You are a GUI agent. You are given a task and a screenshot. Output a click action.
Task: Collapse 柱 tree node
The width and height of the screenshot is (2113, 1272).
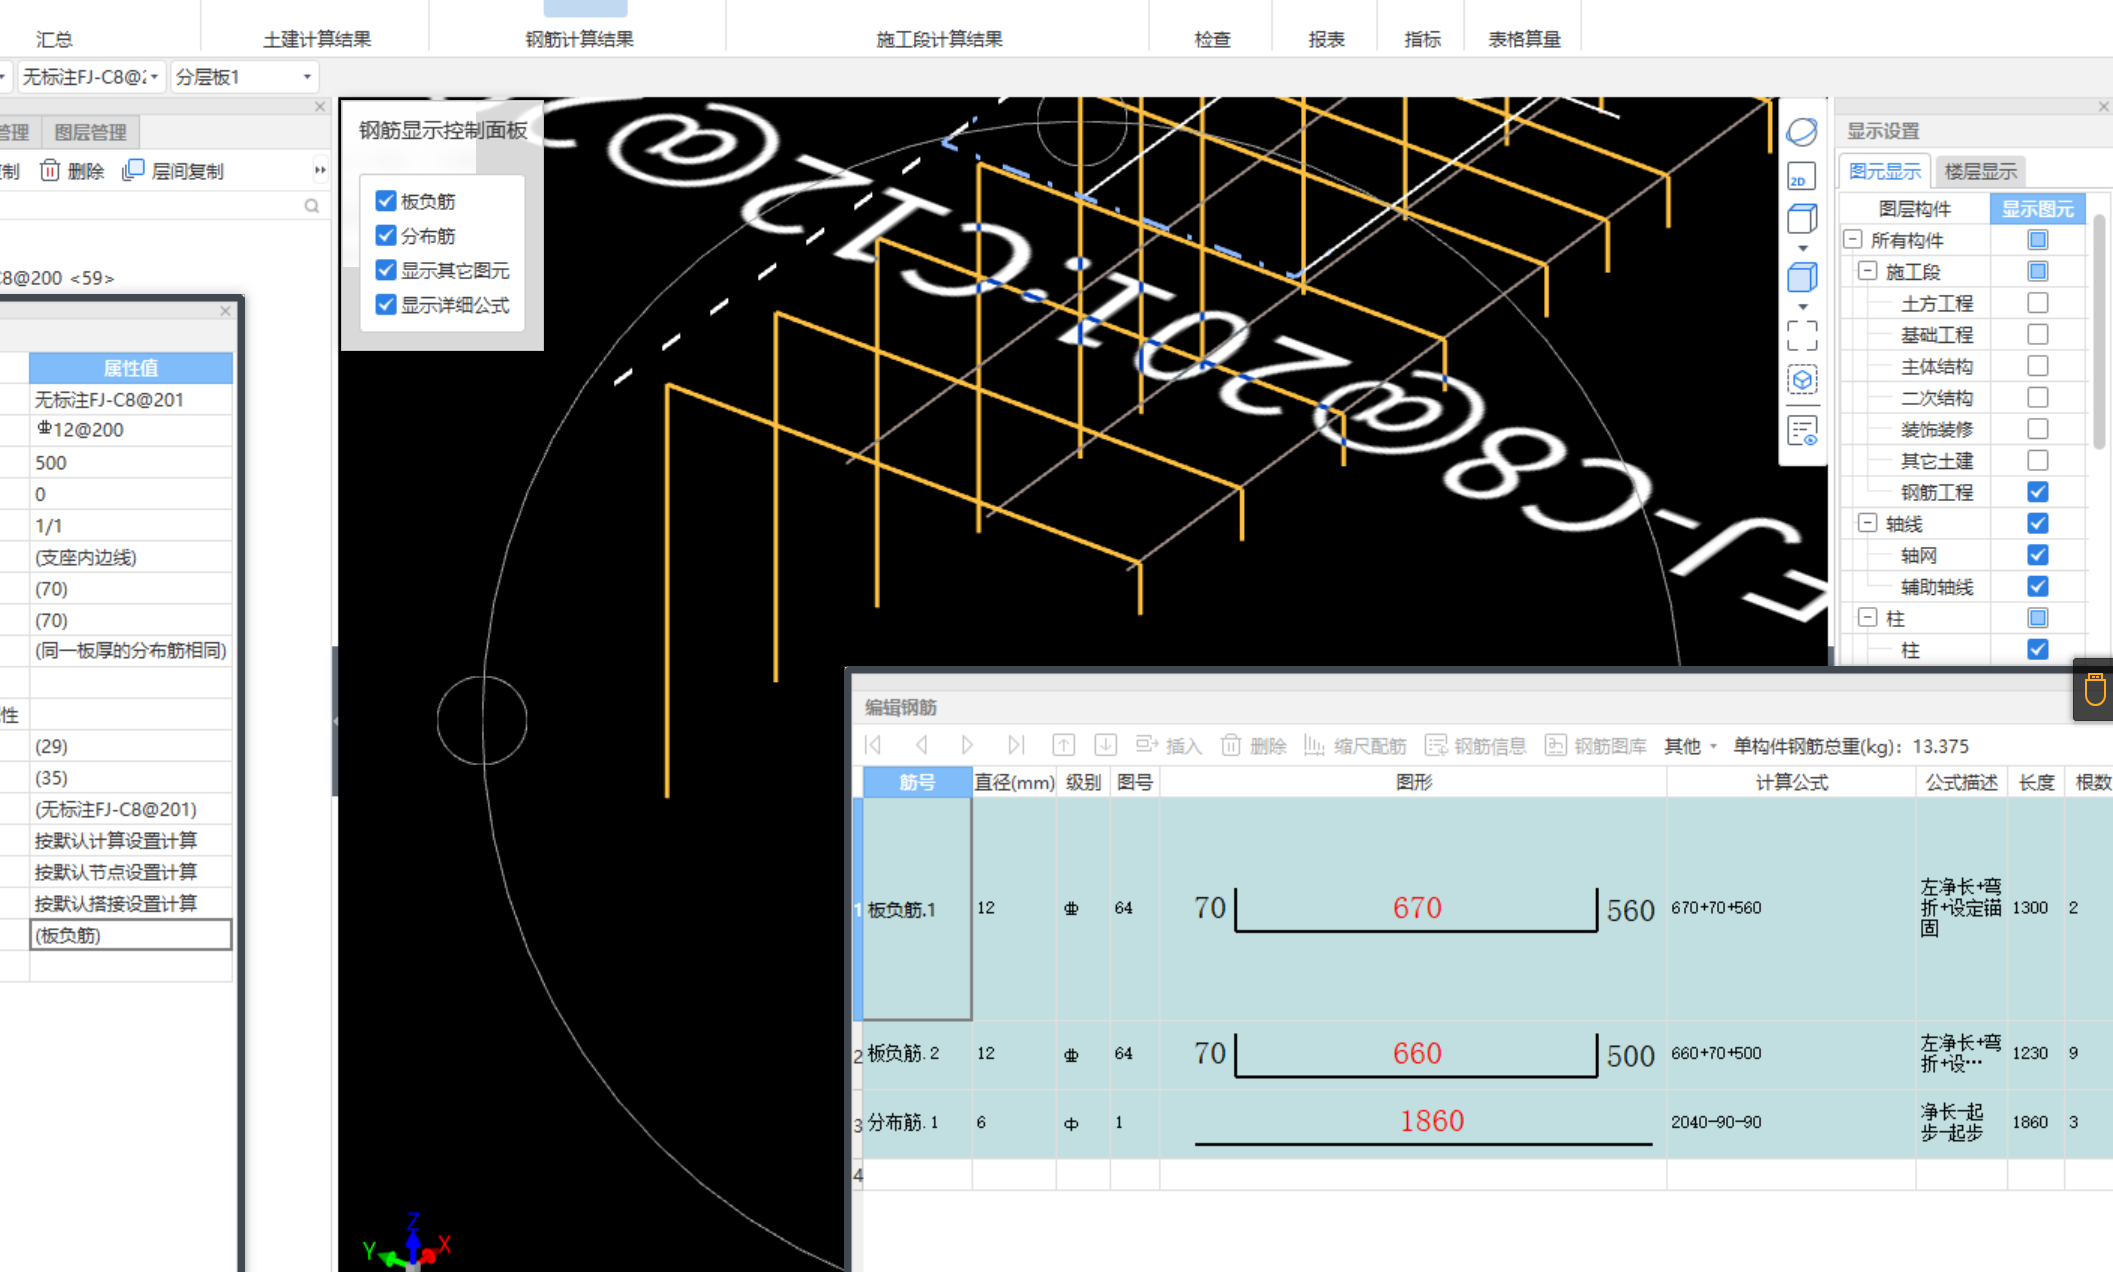pyautogui.click(x=1867, y=618)
